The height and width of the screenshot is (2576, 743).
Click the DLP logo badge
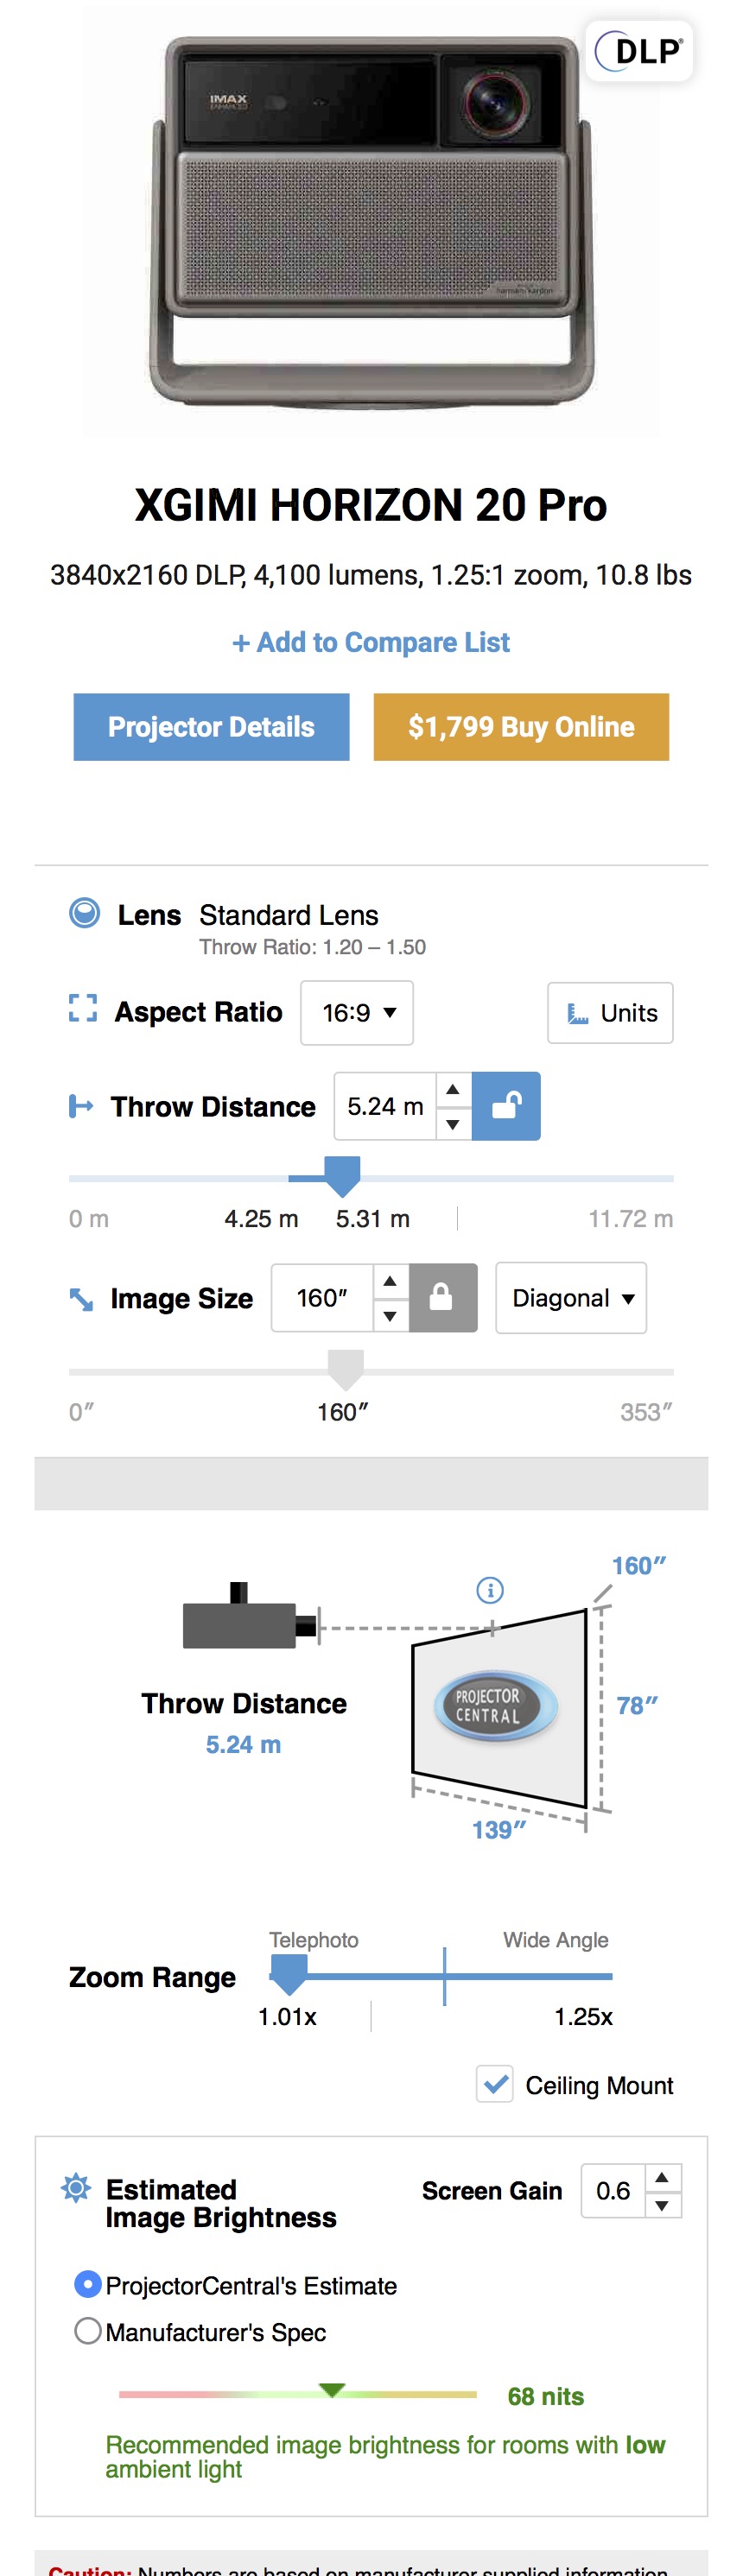point(640,51)
